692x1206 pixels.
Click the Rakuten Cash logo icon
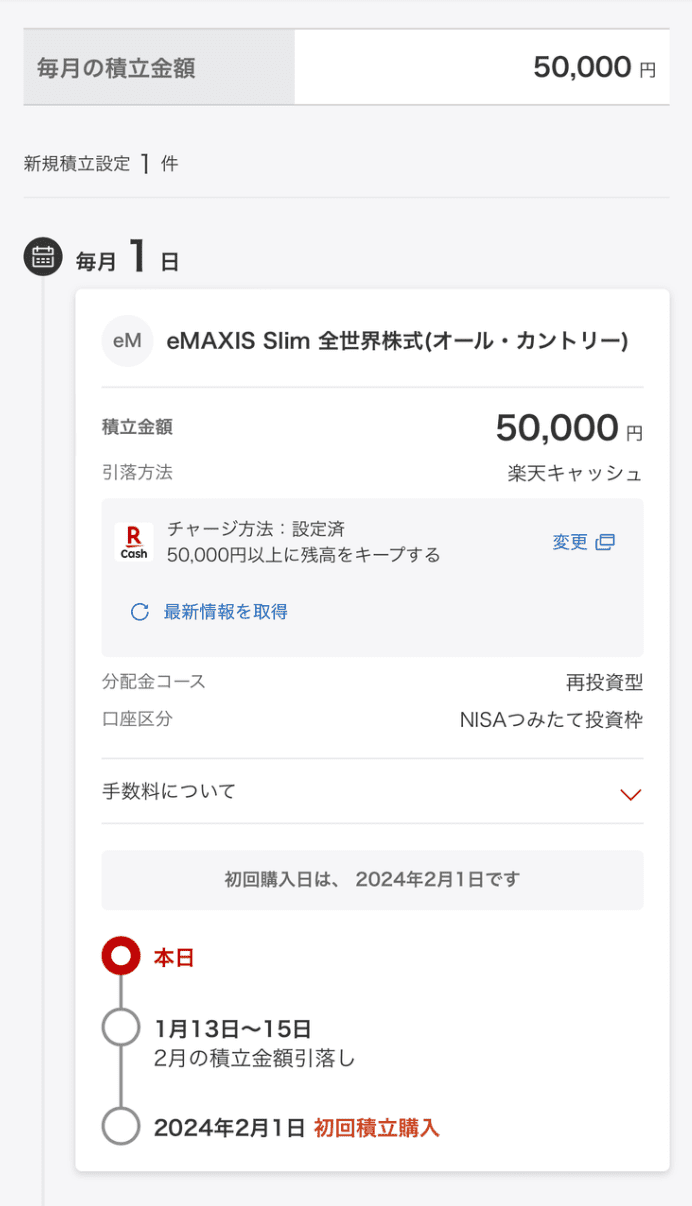(134, 541)
